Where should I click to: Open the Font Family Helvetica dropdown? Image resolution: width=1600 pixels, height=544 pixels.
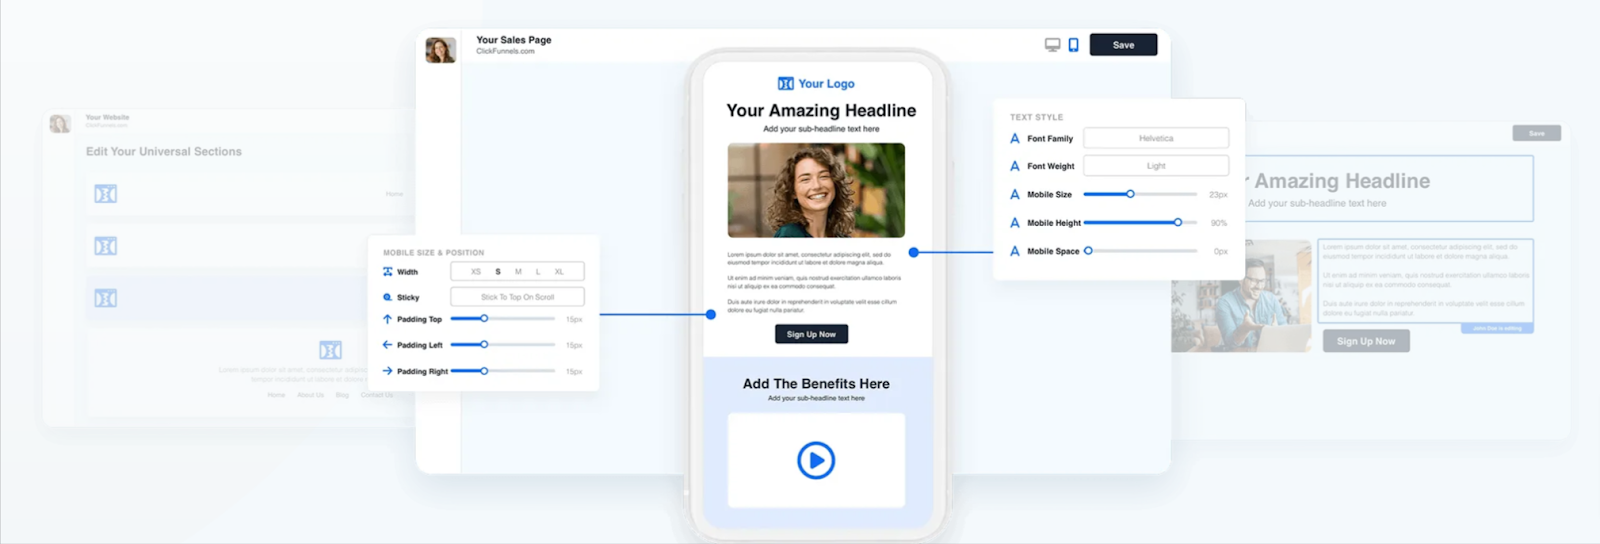point(1156,138)
